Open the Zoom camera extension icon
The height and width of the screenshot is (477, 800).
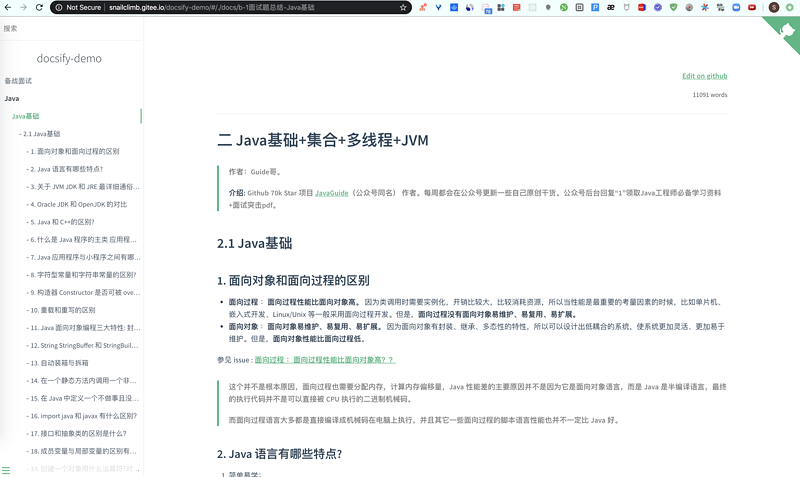(736, 7)
